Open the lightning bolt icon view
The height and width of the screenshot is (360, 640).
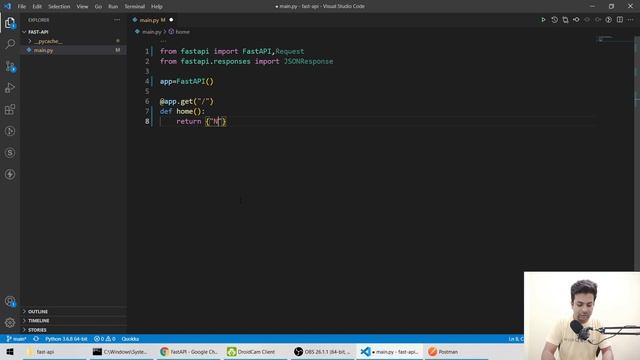[10, 174]
